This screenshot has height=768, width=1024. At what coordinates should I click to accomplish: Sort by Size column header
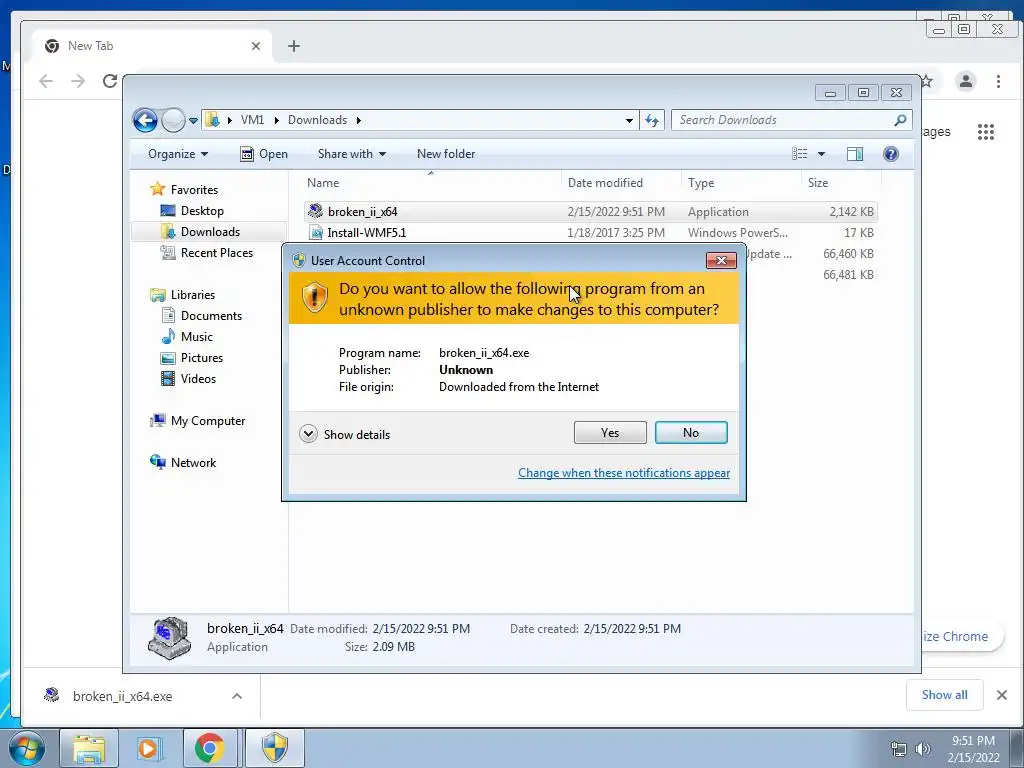point(841,183)
